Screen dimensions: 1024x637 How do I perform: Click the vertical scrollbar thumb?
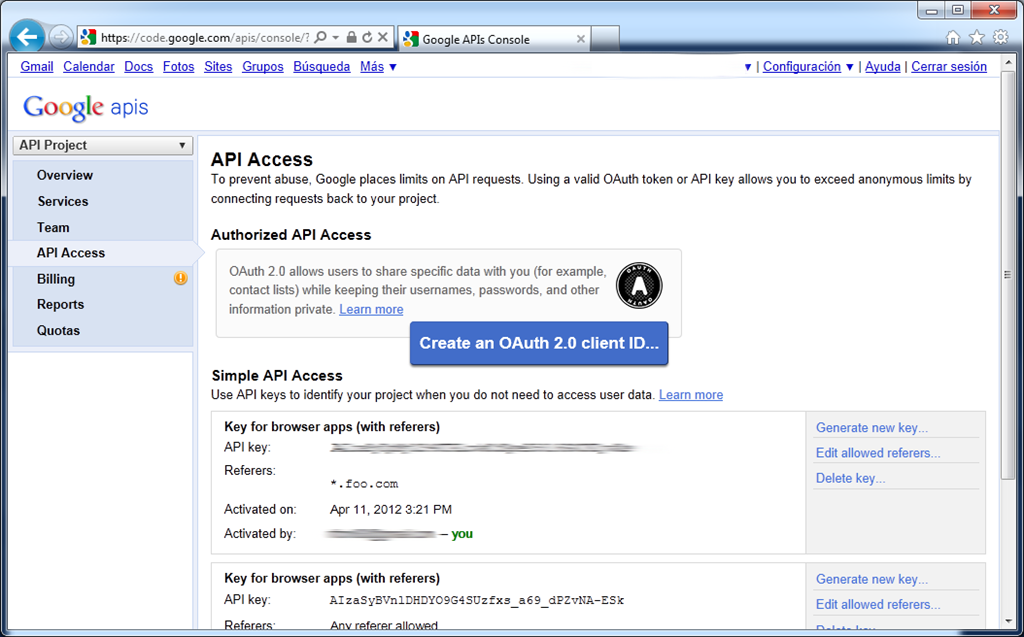(x=1008, y=275)
